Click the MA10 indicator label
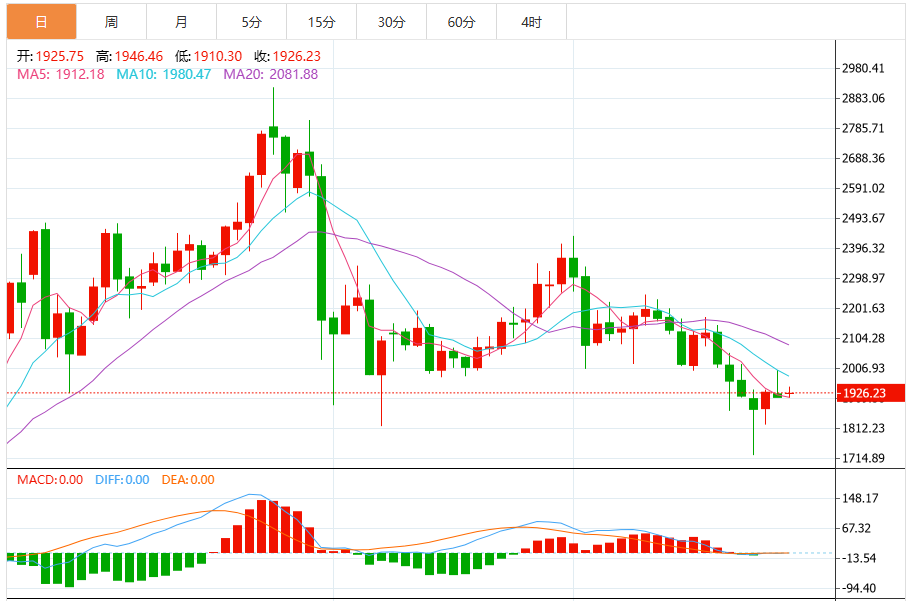This screenshot has width=909, height=601. 163,74
